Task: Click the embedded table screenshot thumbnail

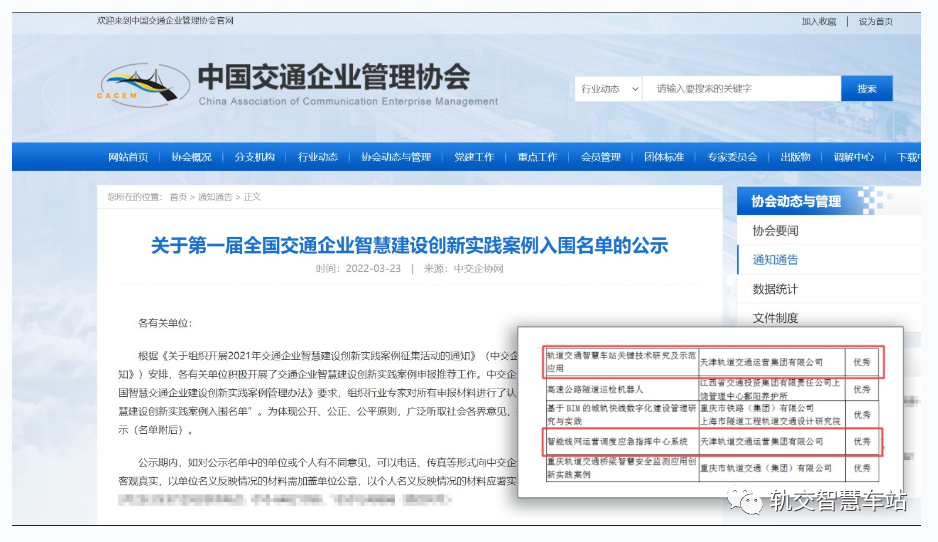Action: [x=711, y=412]
